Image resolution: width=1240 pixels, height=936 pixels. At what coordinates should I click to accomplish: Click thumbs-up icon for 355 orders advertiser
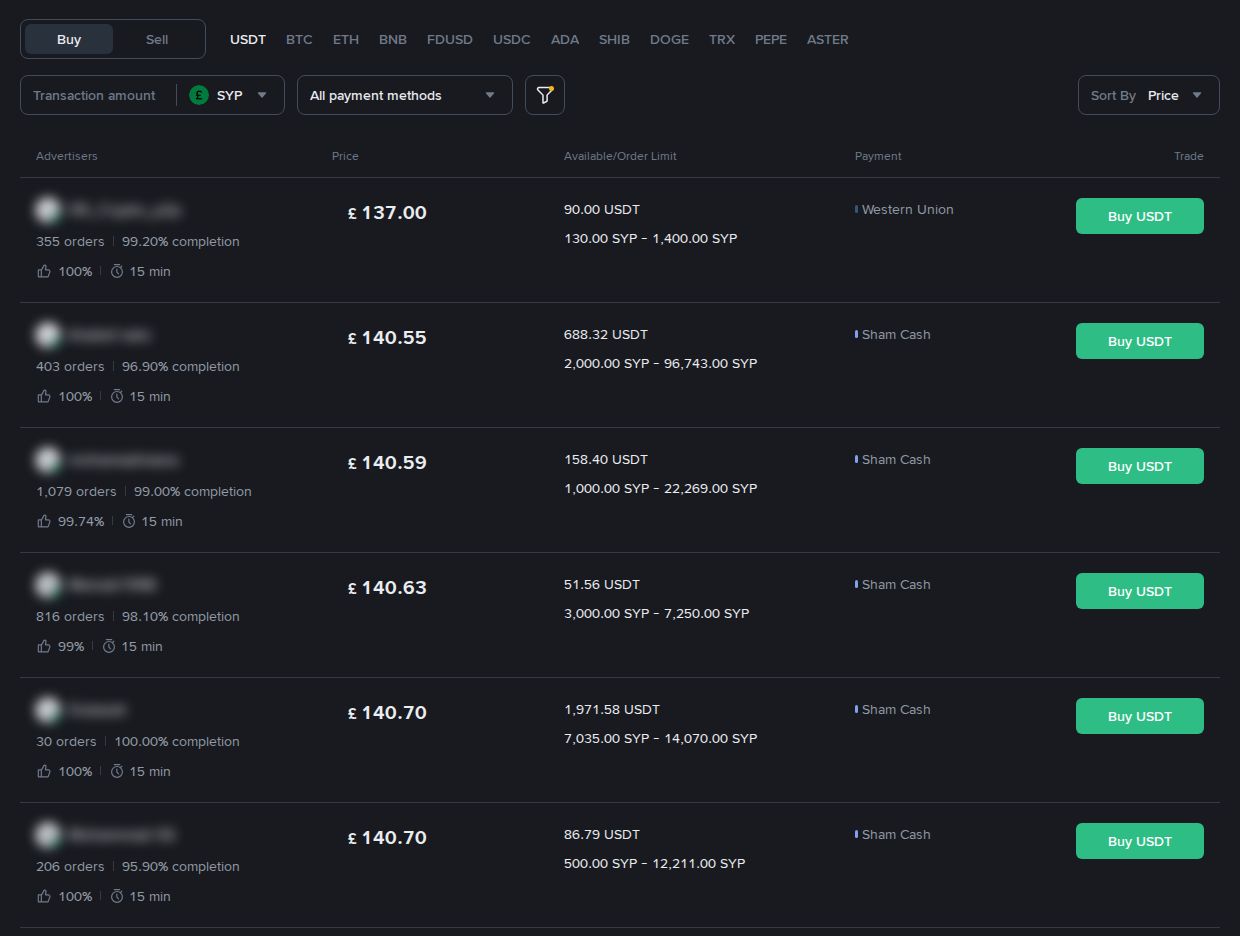(x=44, y=271)
